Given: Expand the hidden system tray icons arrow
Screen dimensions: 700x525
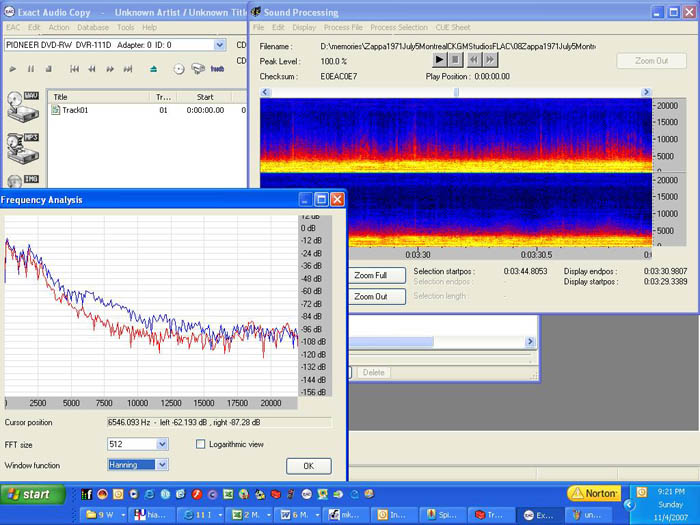Looking at the screenshot, I should point(629,505).
